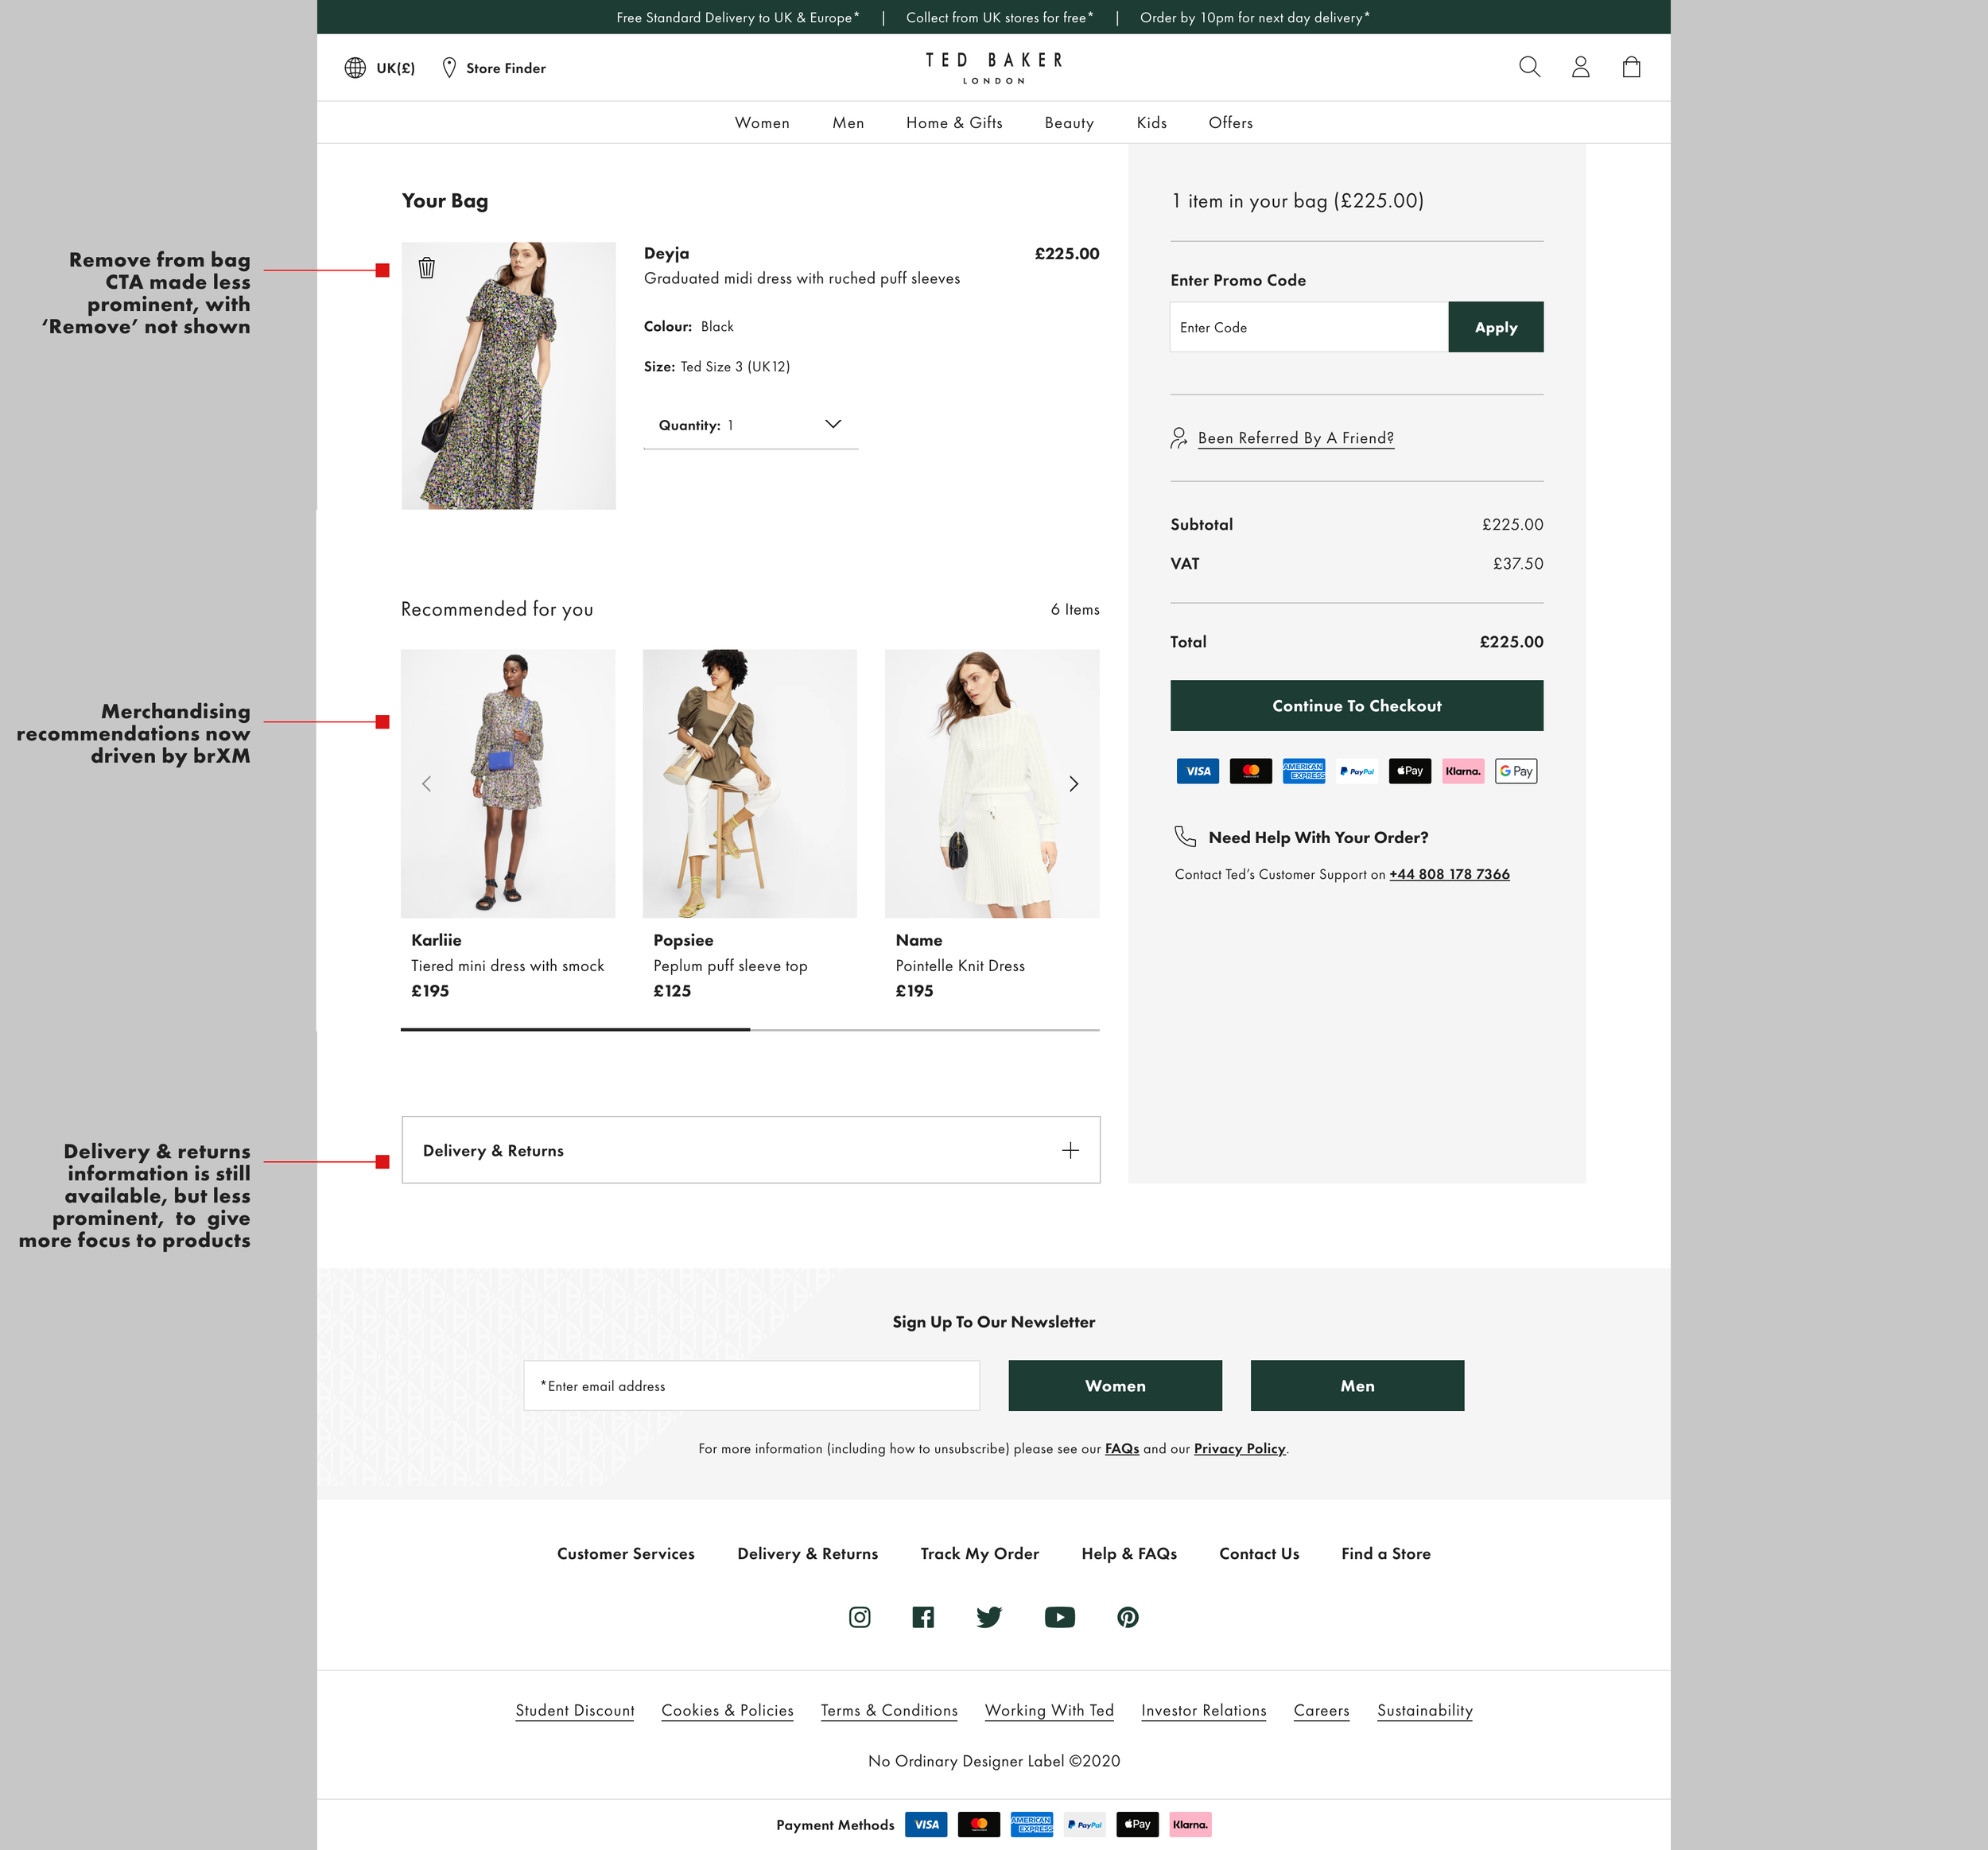
Task: Open the Pointelle Knit Dress thumbnail
Action: [x=992, y=784]
